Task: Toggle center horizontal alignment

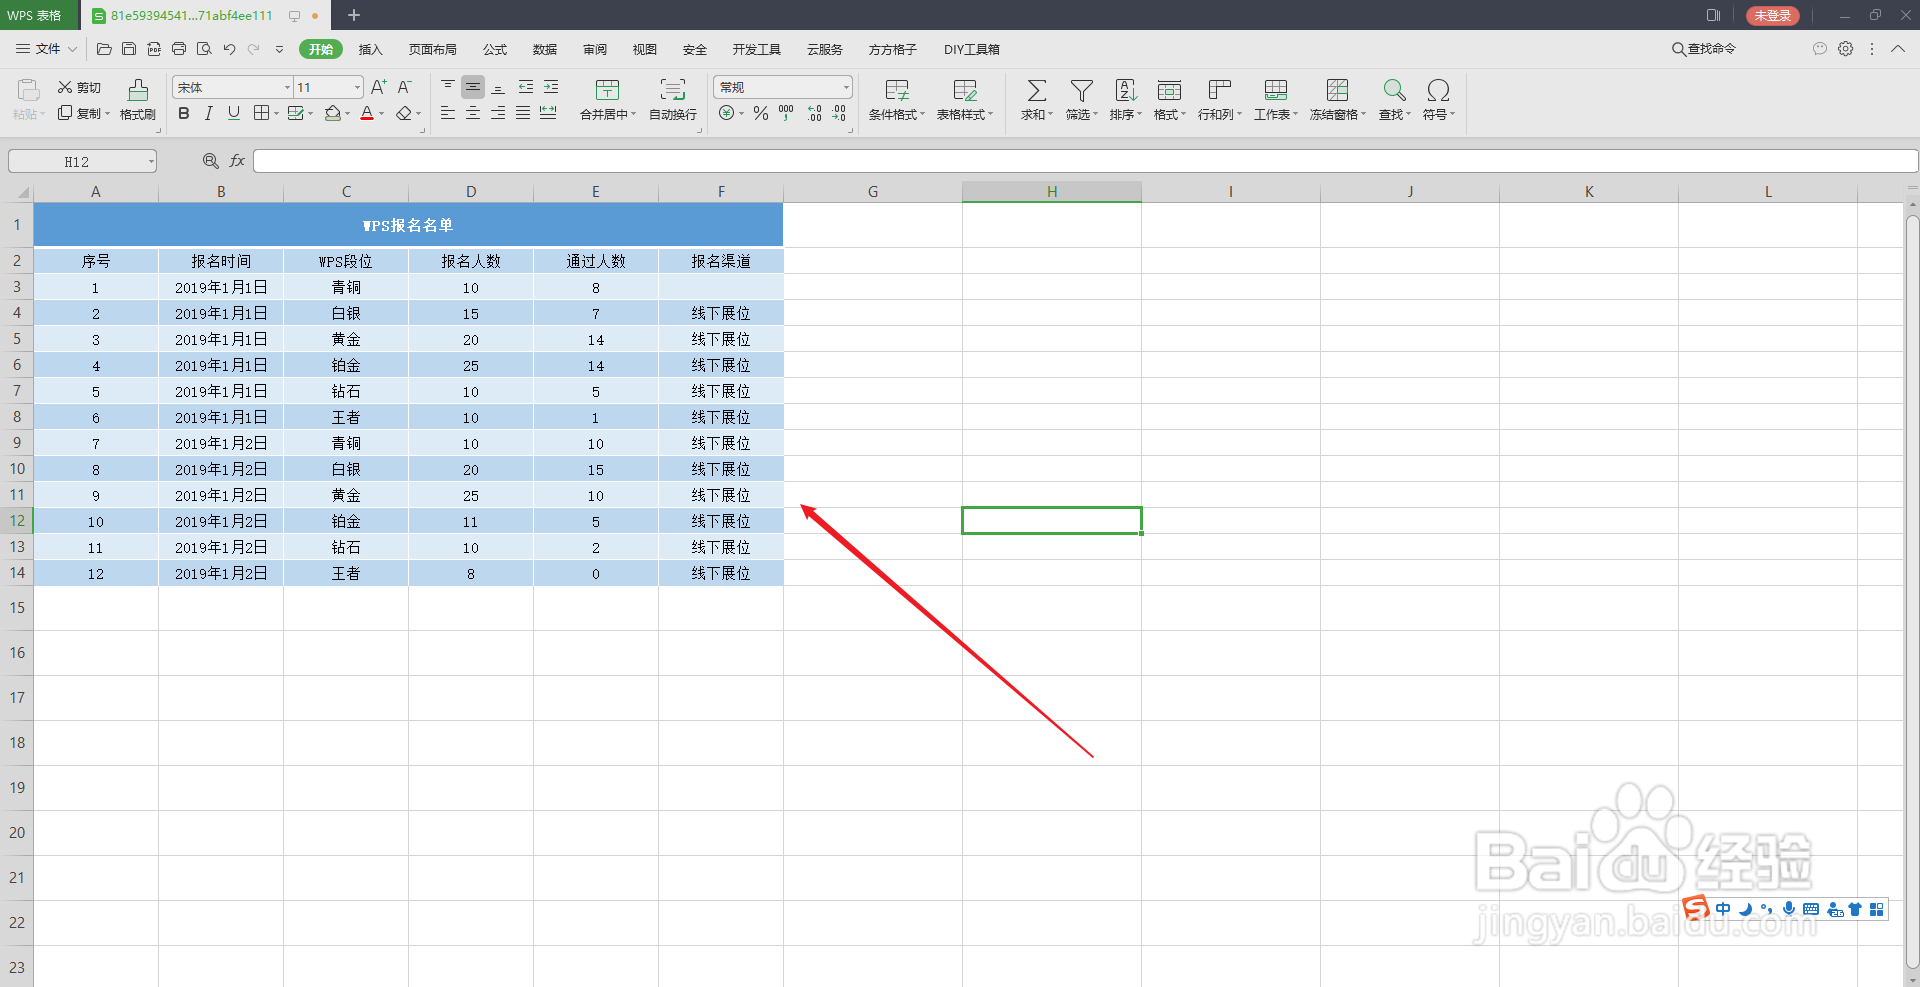Action: click(473, 113)
